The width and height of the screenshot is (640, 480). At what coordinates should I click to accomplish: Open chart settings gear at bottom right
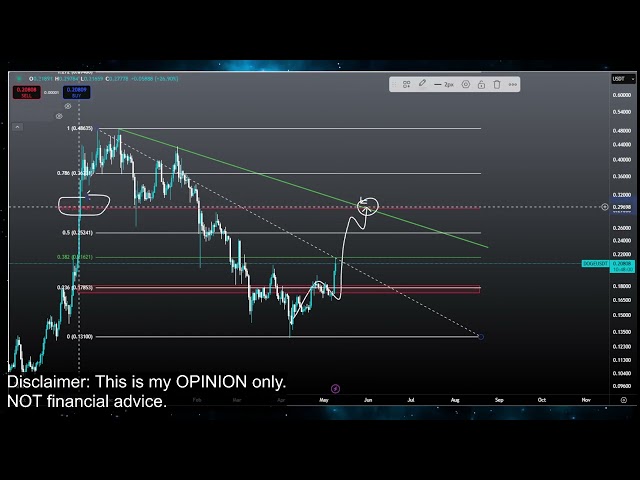pos(623,399)
